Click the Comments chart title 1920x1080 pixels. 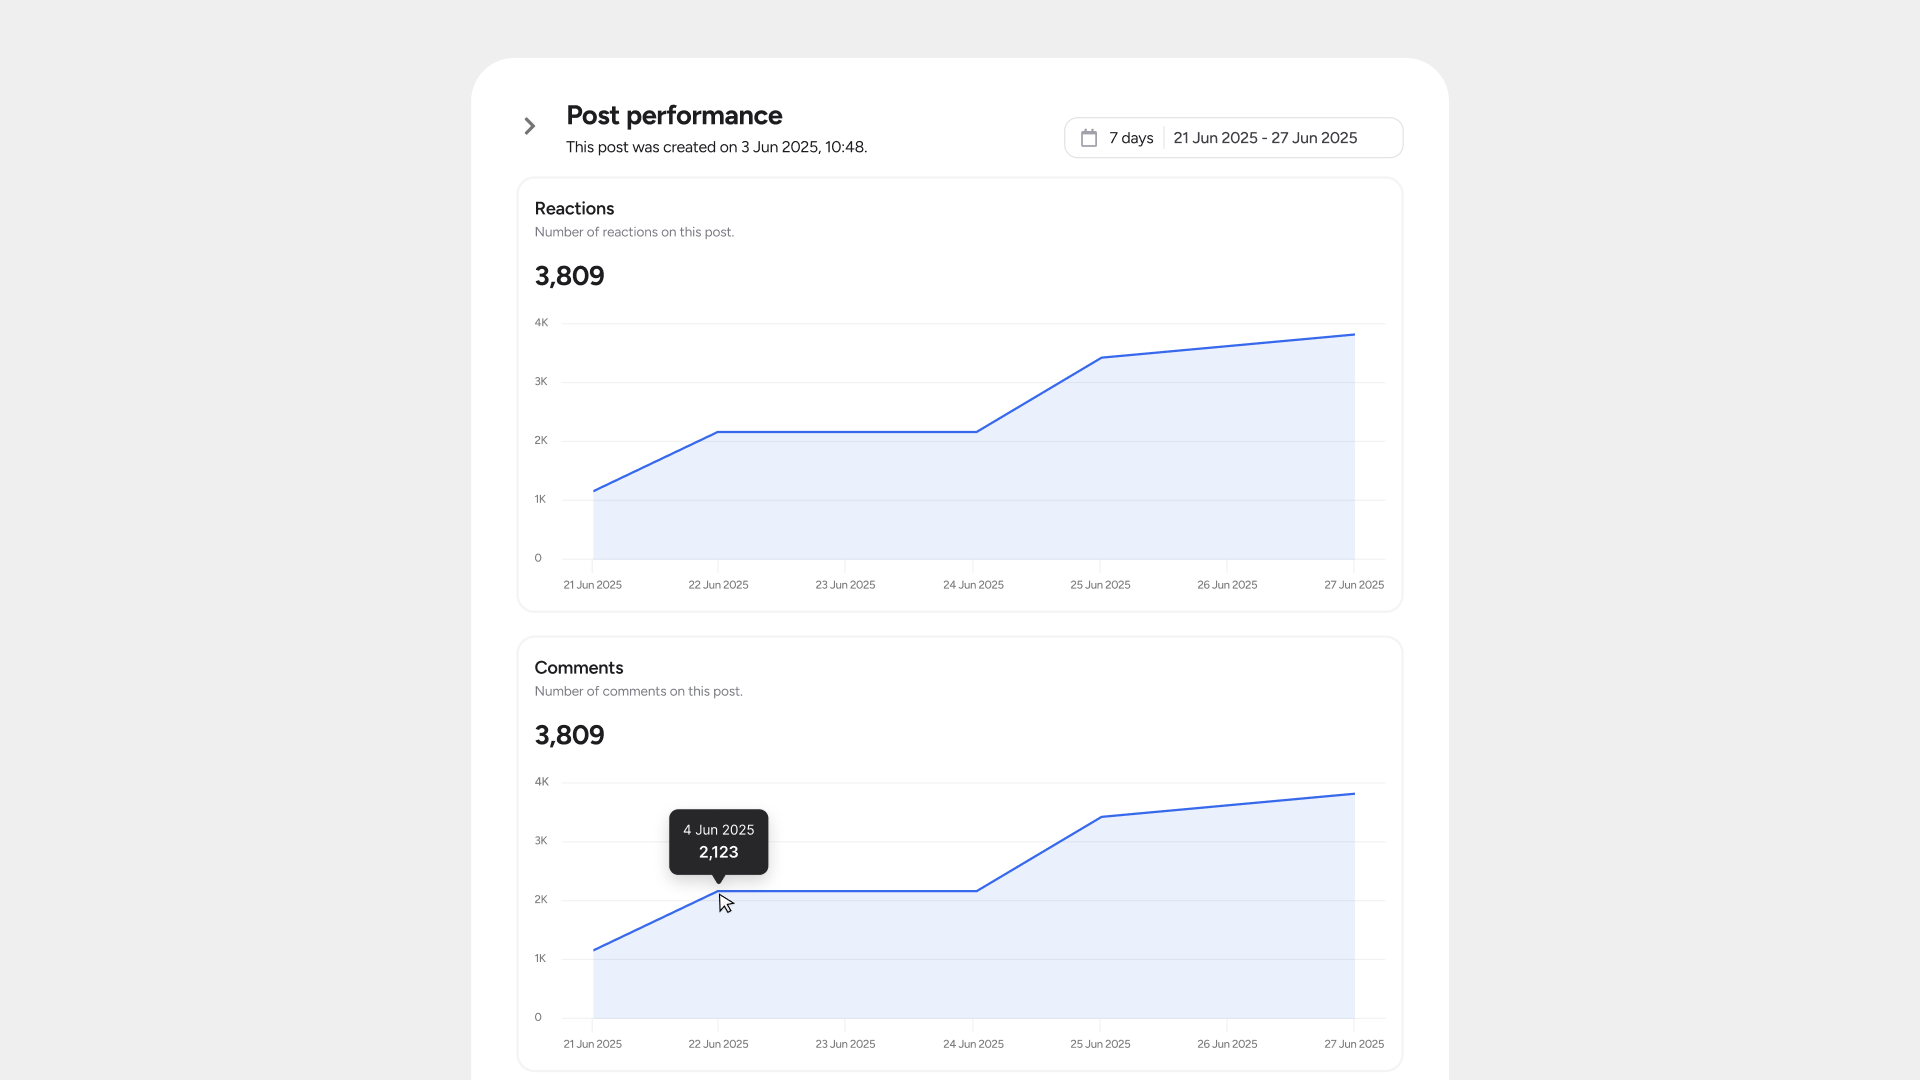(578, 667)
